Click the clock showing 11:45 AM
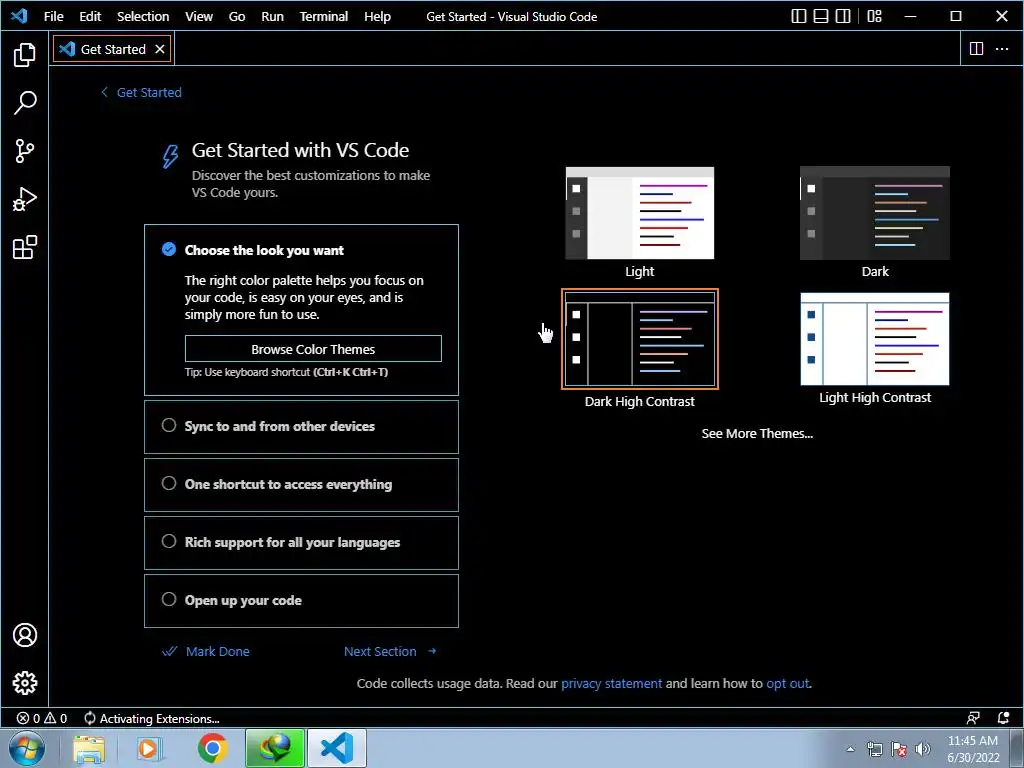Screen dimensions: 1024x768 [972, 741]
